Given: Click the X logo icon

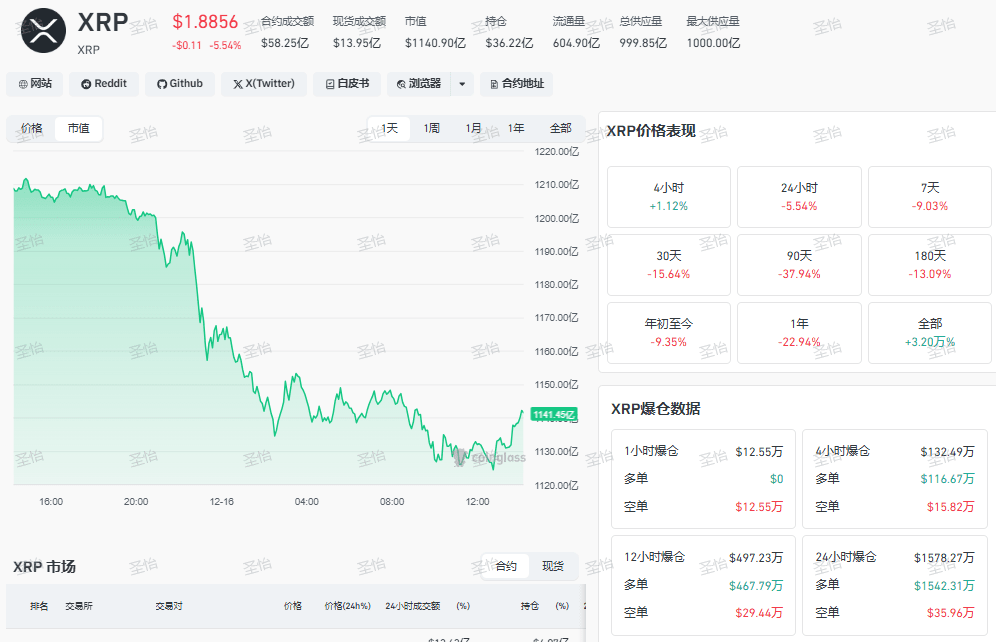Looking at the screenshot, I should (238, 84).
